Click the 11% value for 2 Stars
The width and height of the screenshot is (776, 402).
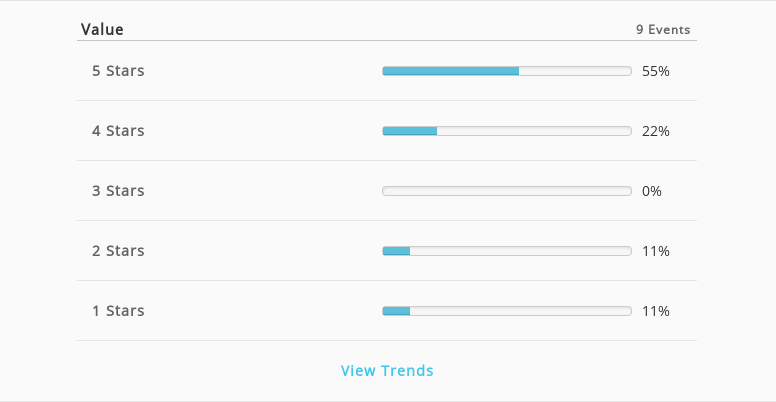656,251
